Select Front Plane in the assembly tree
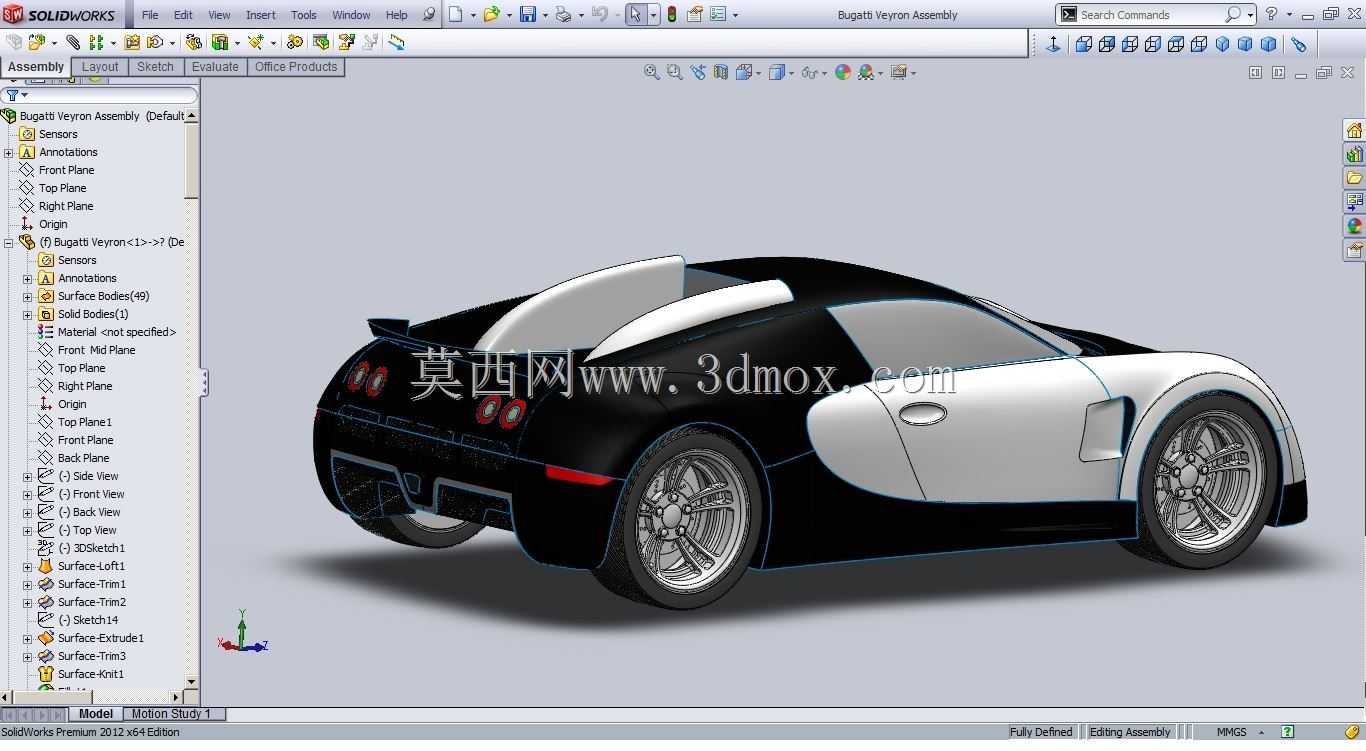 point(66,171)
